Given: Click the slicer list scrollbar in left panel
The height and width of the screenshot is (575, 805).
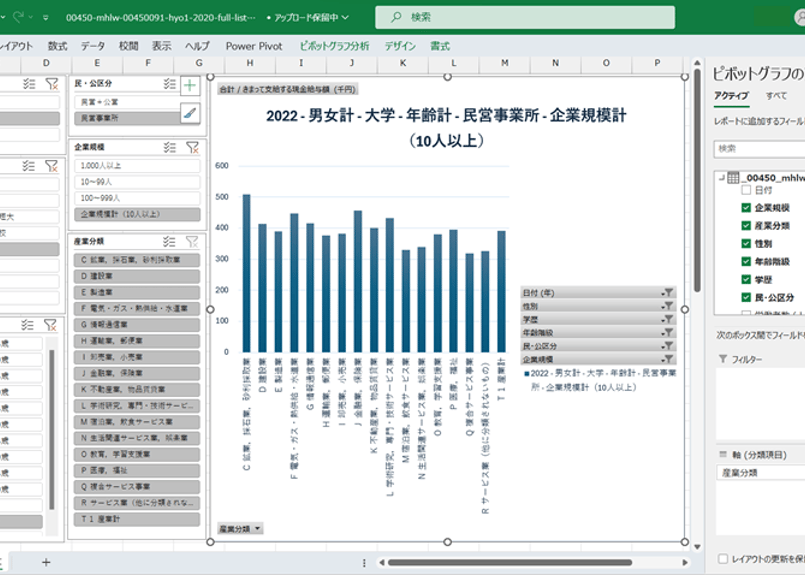Looking at the screenshot, I should point(51,429).
